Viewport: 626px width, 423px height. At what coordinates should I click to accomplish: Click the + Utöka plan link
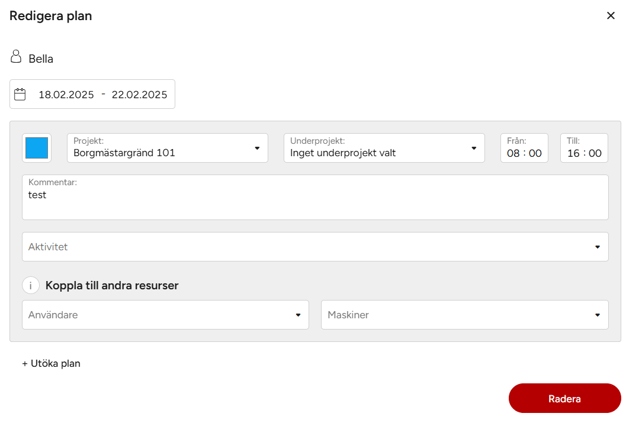point(51,364)
